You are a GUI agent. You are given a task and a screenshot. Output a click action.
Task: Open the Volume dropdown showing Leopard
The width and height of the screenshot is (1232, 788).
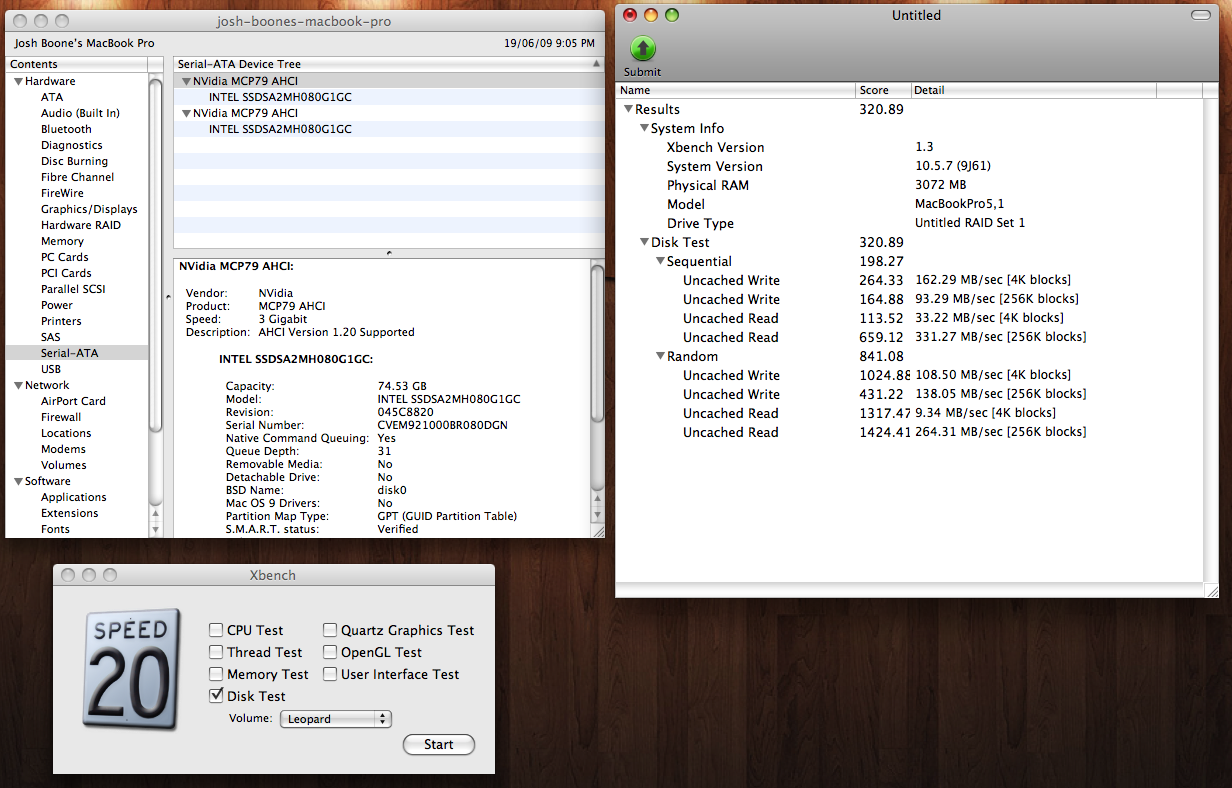(x=335, y=719)
